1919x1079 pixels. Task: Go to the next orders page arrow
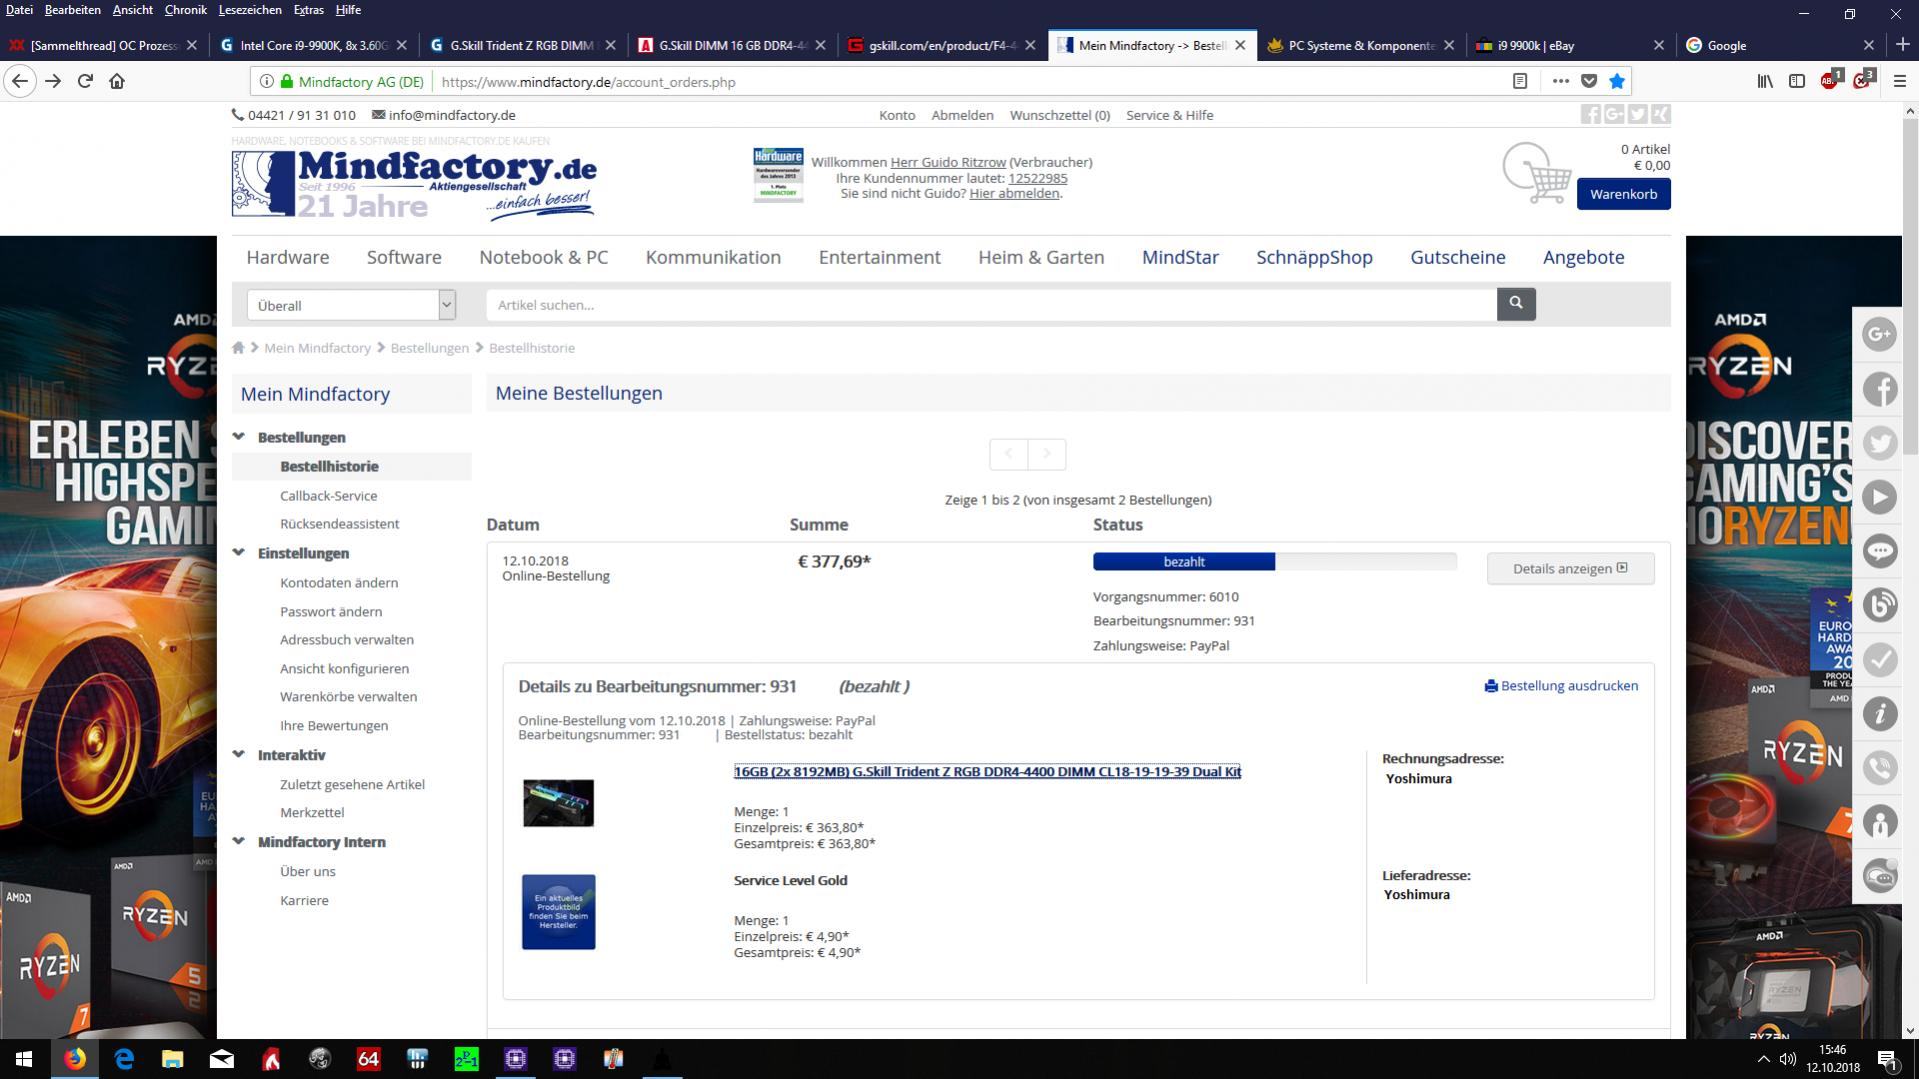click(1046, 454)
